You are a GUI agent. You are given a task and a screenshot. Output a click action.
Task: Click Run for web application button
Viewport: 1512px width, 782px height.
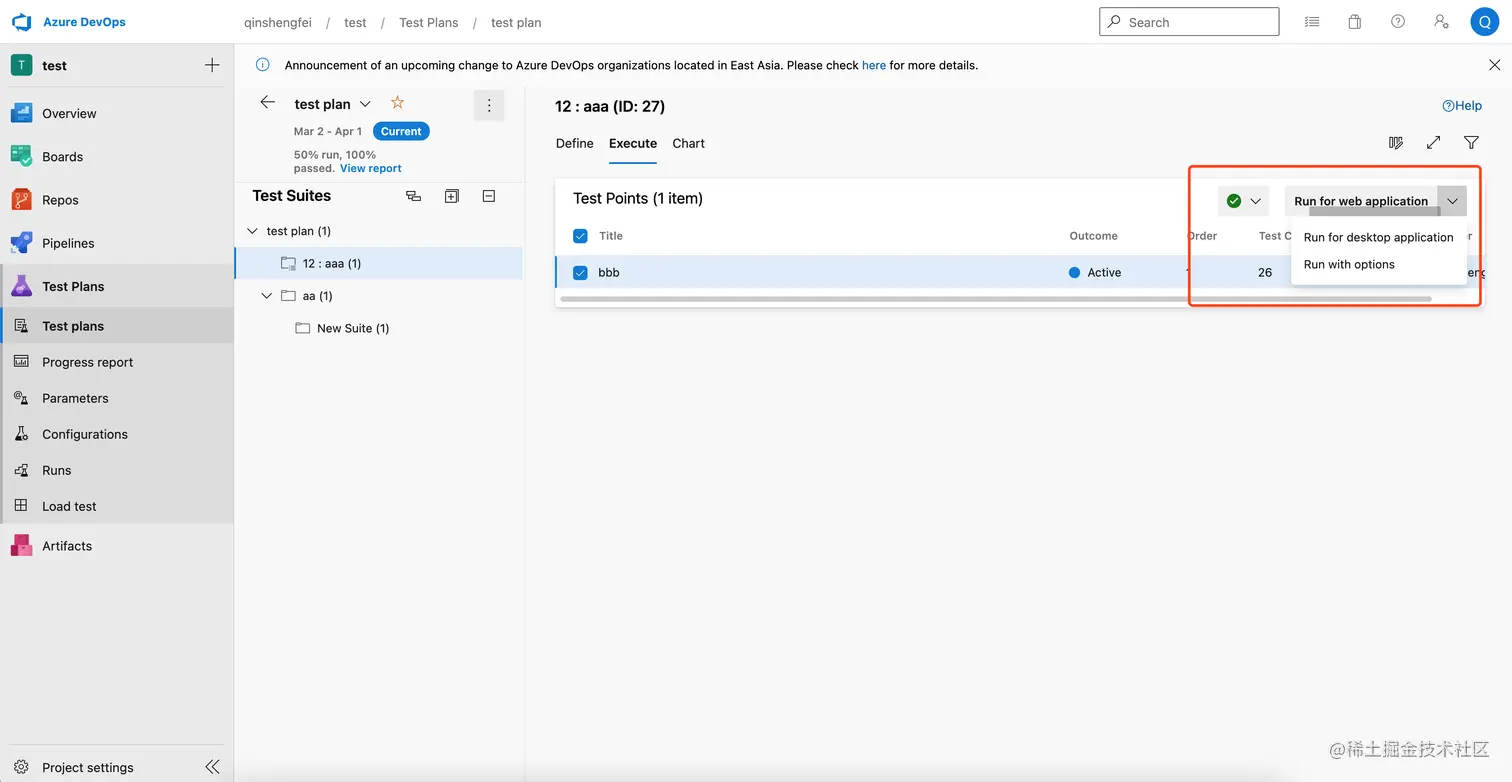tap(1361, 201)
